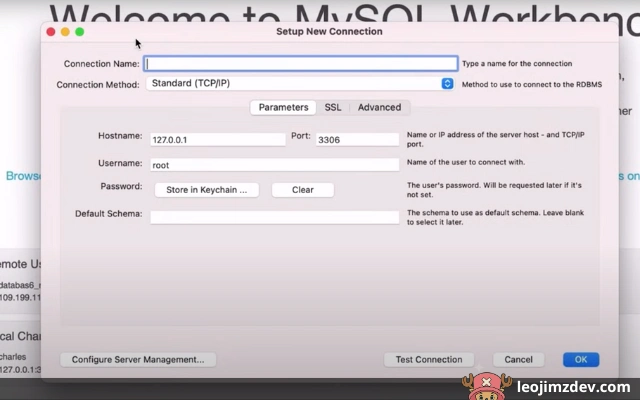Focus the Default Schema input field

[275, 217]
